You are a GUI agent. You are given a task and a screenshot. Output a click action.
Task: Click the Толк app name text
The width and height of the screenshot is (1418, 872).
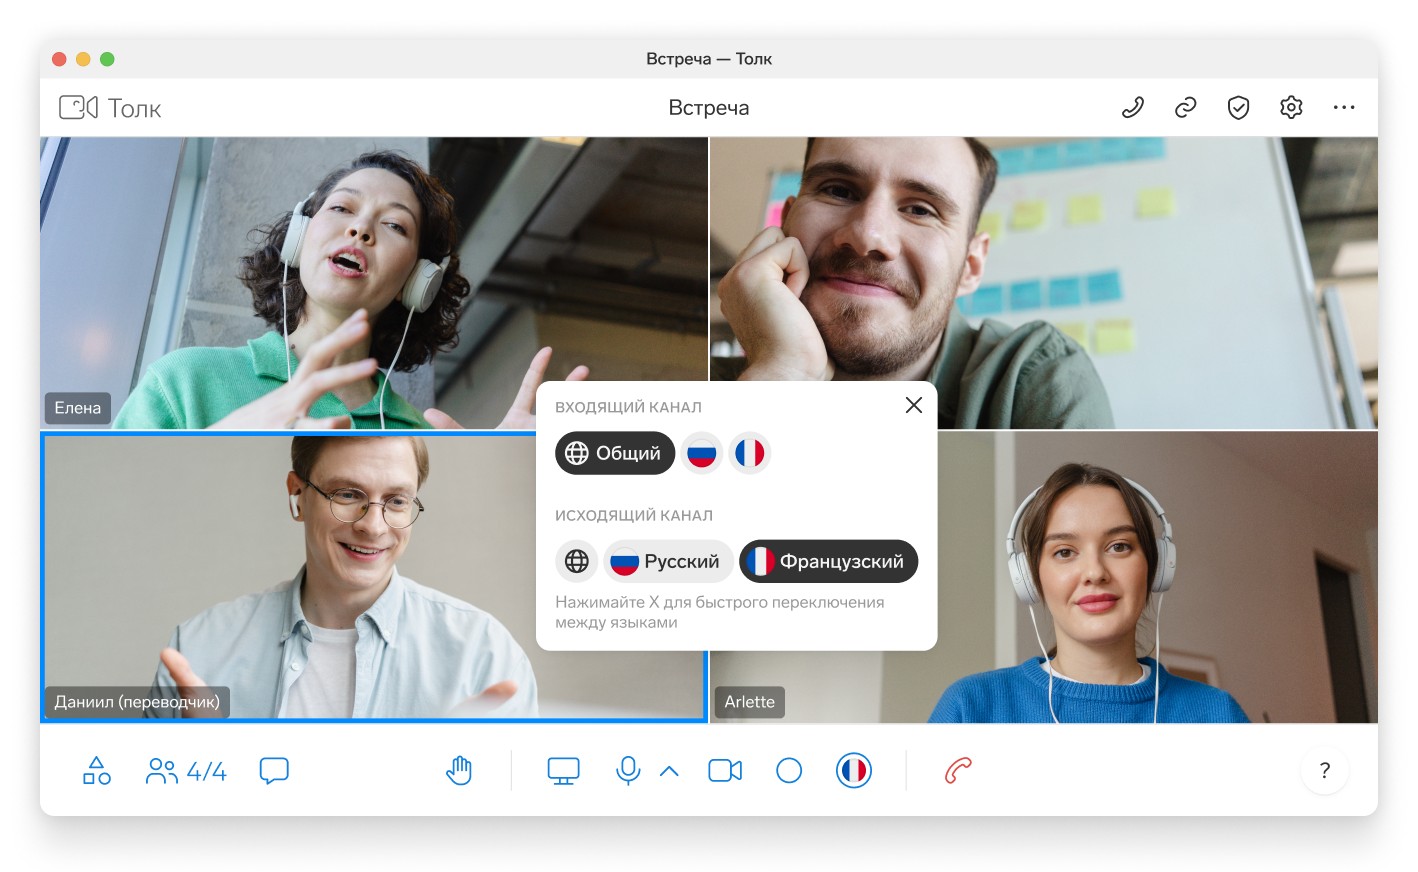[134, 108]
